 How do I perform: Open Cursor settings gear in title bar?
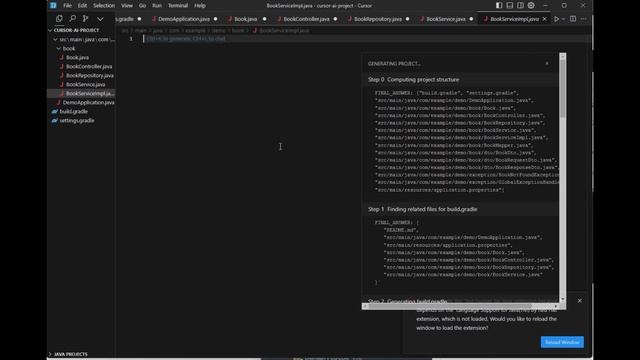[x=531, y=6]
